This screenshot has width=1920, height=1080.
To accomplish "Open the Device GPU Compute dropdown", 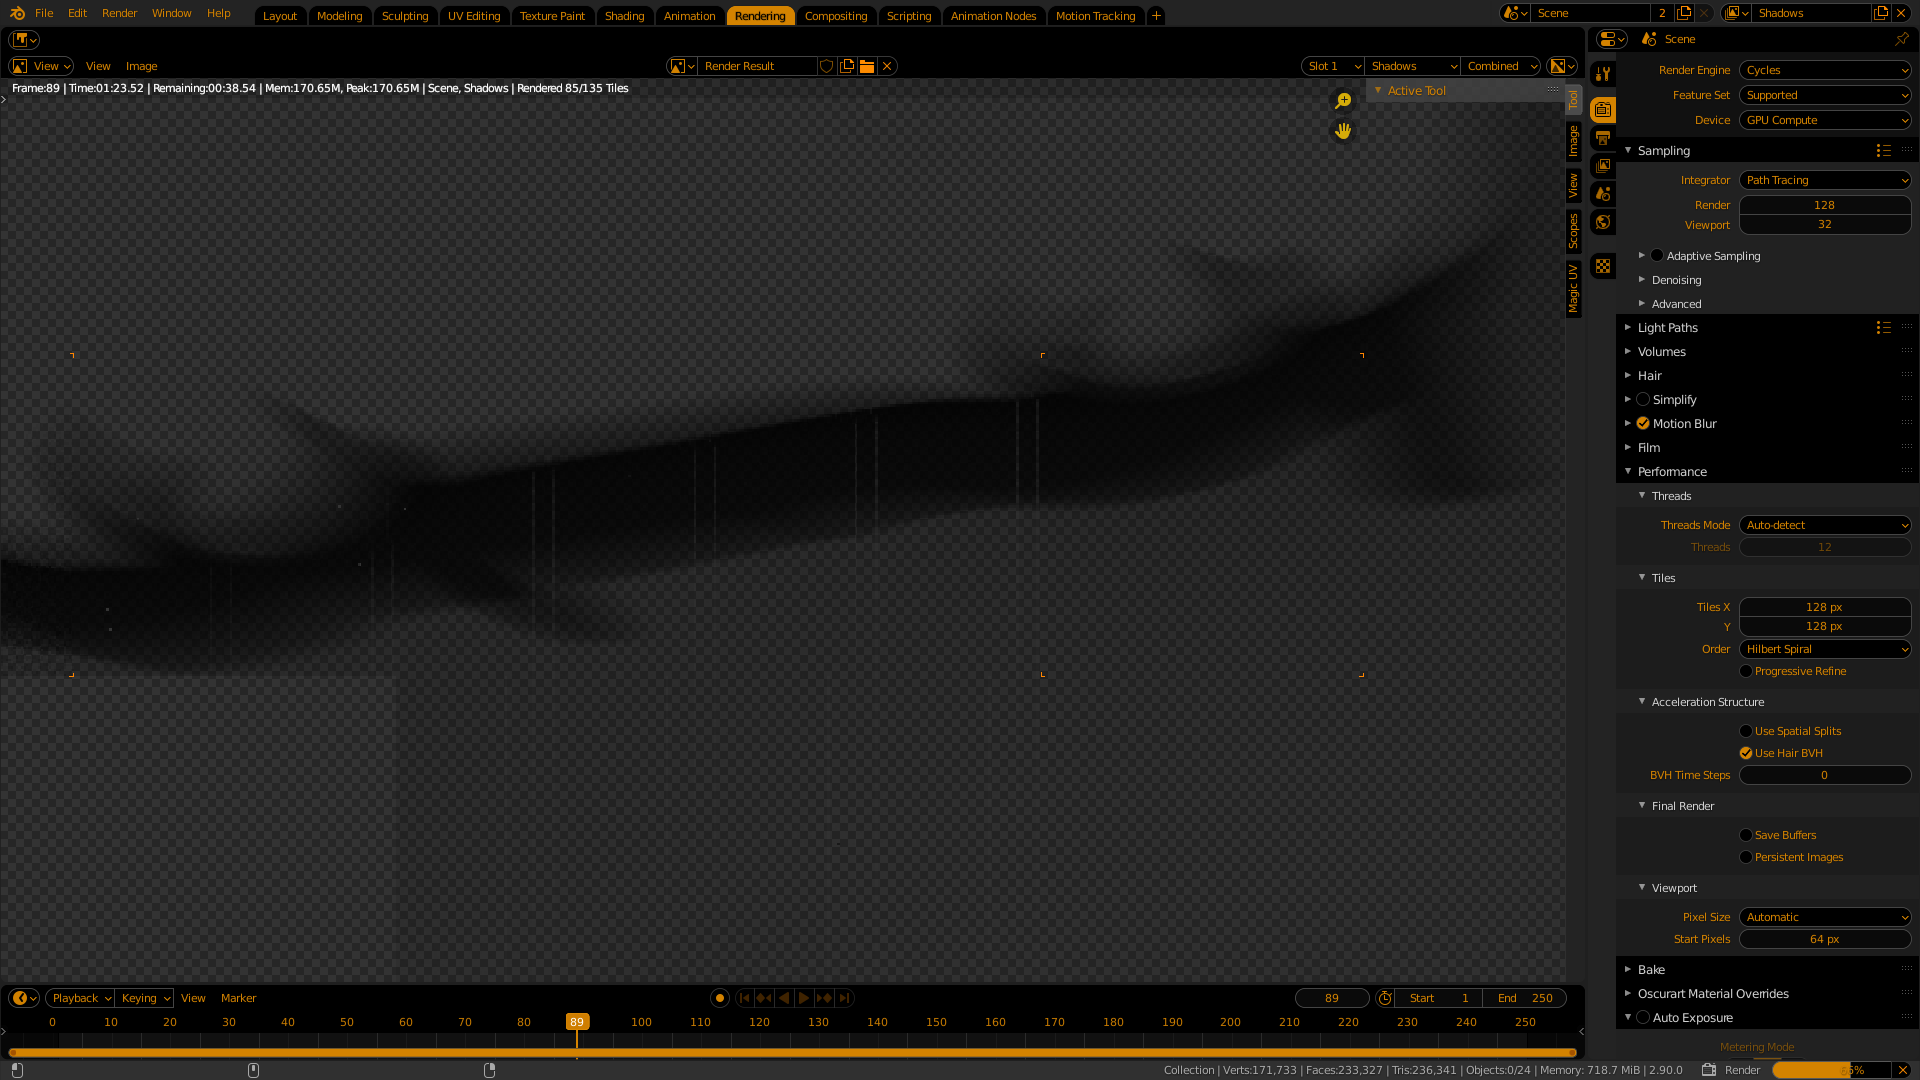I will click(x=1825, y=120).
